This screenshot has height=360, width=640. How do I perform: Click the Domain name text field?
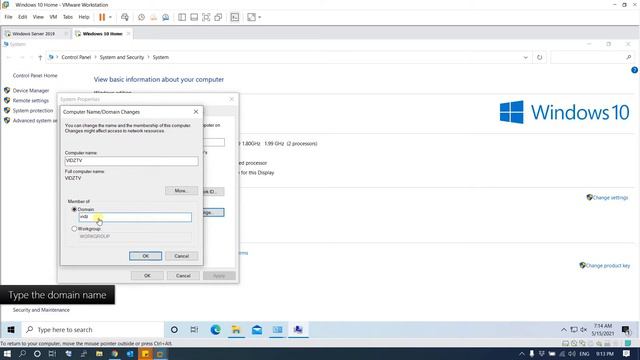click(x=135, y=217)
